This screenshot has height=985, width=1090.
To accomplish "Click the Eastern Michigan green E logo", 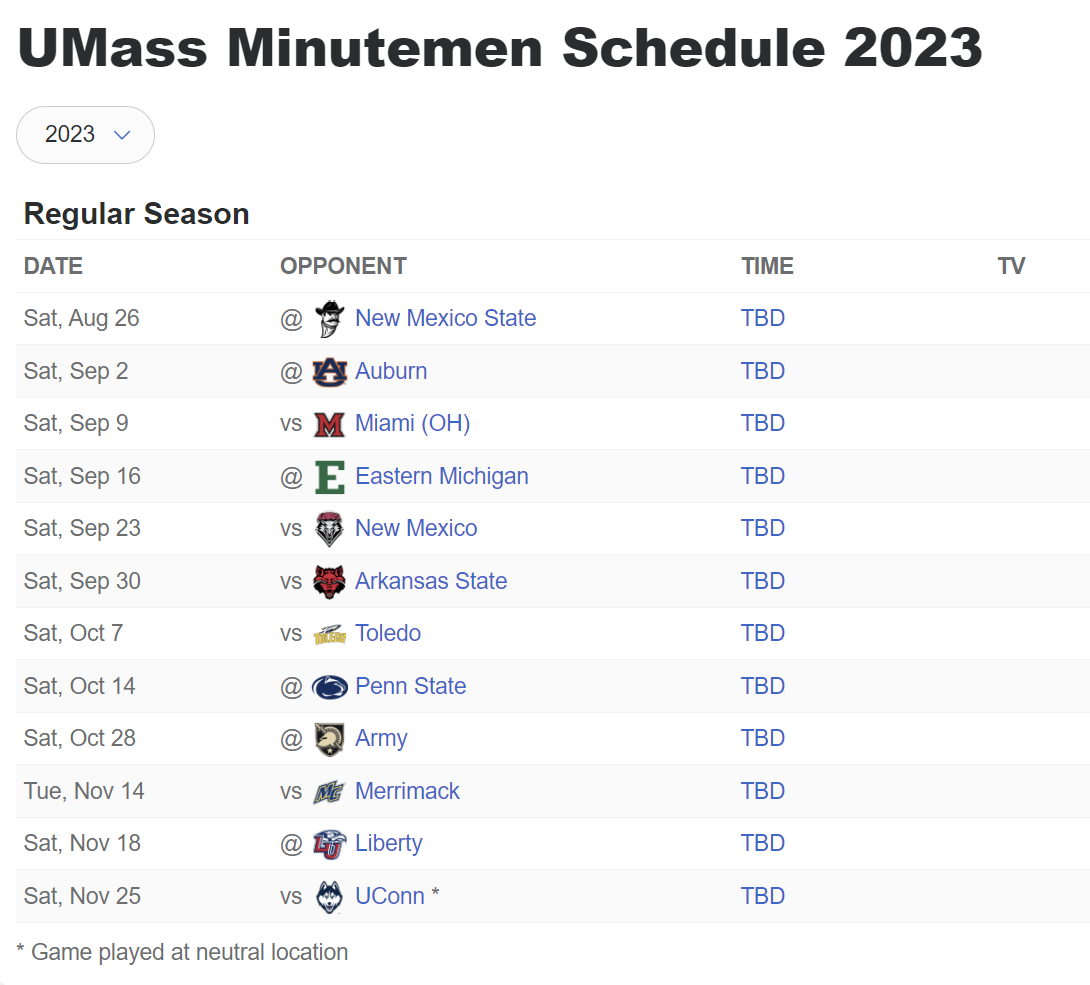I will (x=330, y=477).
